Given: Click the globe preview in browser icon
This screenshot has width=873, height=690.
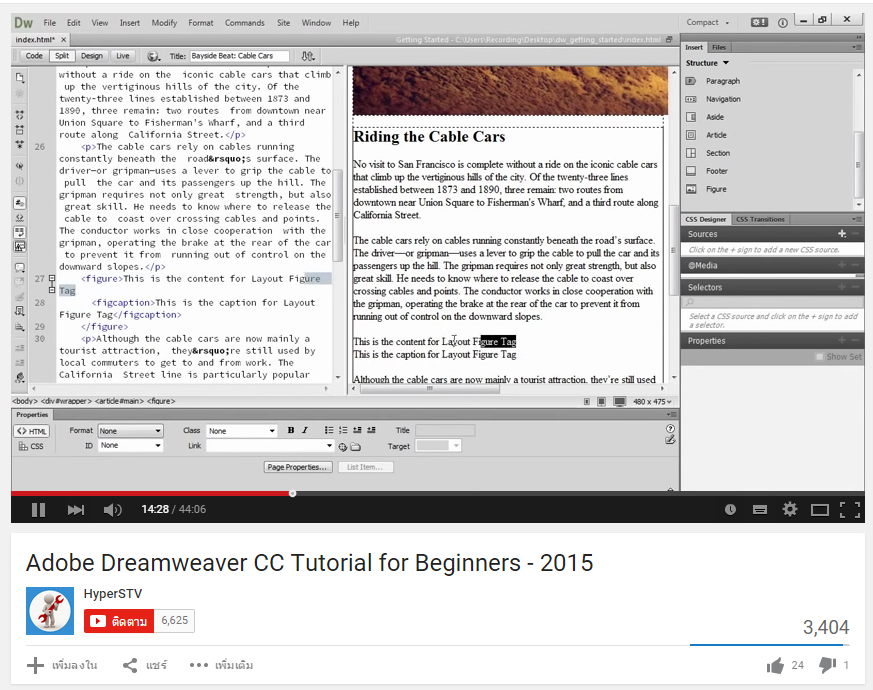Looking at the screenshot, I should 153,56.
